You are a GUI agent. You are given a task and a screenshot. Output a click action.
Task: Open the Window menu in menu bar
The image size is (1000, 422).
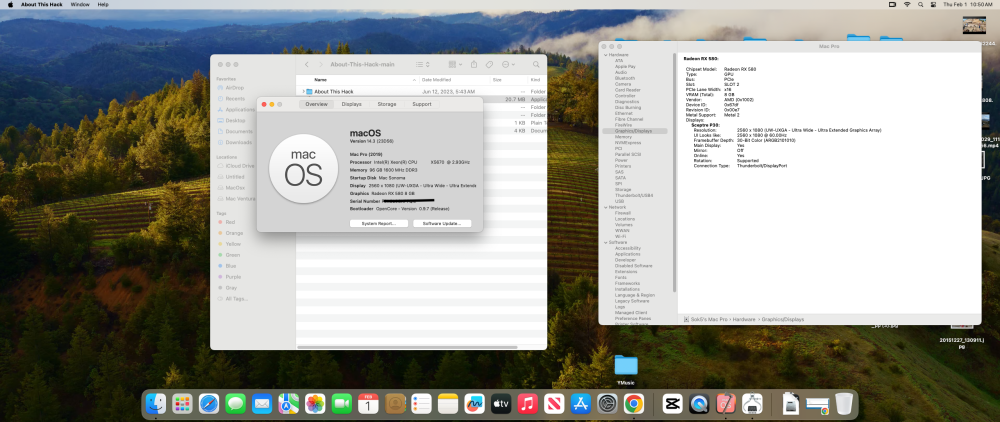click(80, 4)
